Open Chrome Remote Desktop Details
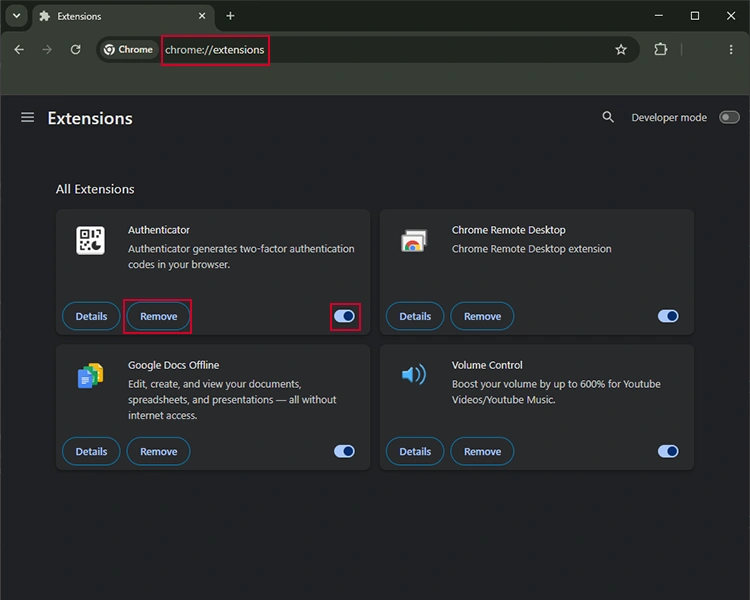This screenshot has height=600, width=750. pyautogui.click(x=415, y=316)
